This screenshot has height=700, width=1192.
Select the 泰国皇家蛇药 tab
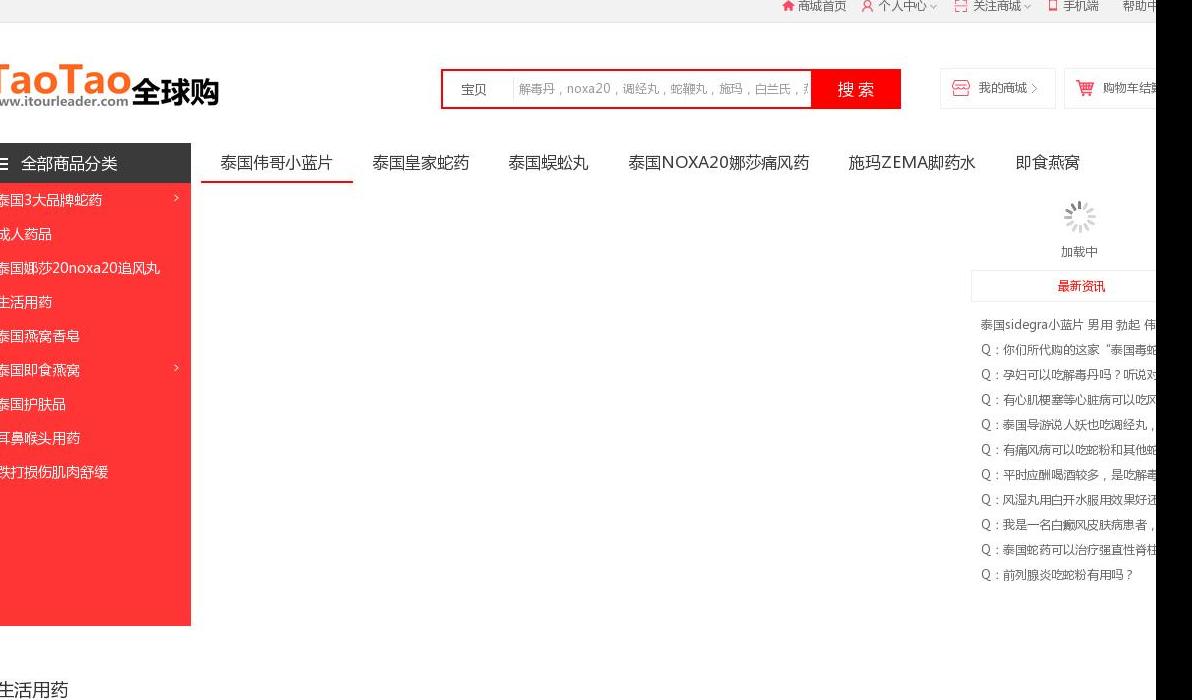(420, 163)
